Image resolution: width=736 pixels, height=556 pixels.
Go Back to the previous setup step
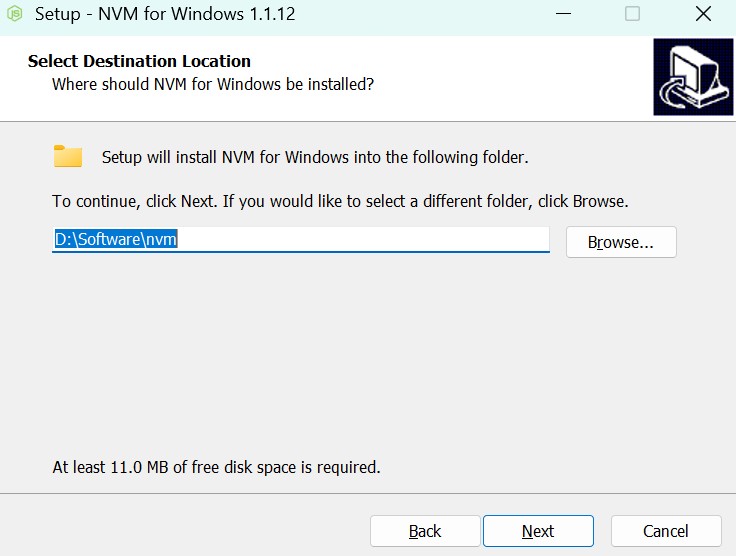click(x=425, y=531)
